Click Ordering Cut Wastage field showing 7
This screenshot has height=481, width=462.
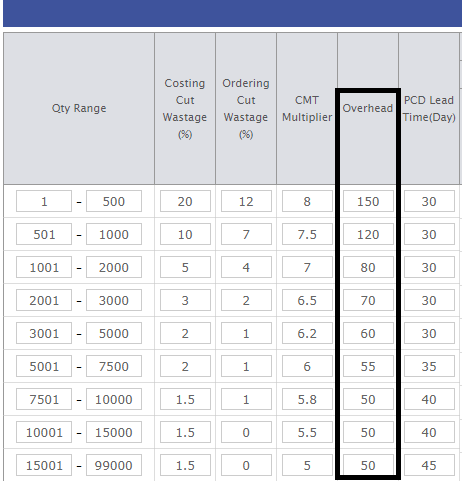(246, 234)
